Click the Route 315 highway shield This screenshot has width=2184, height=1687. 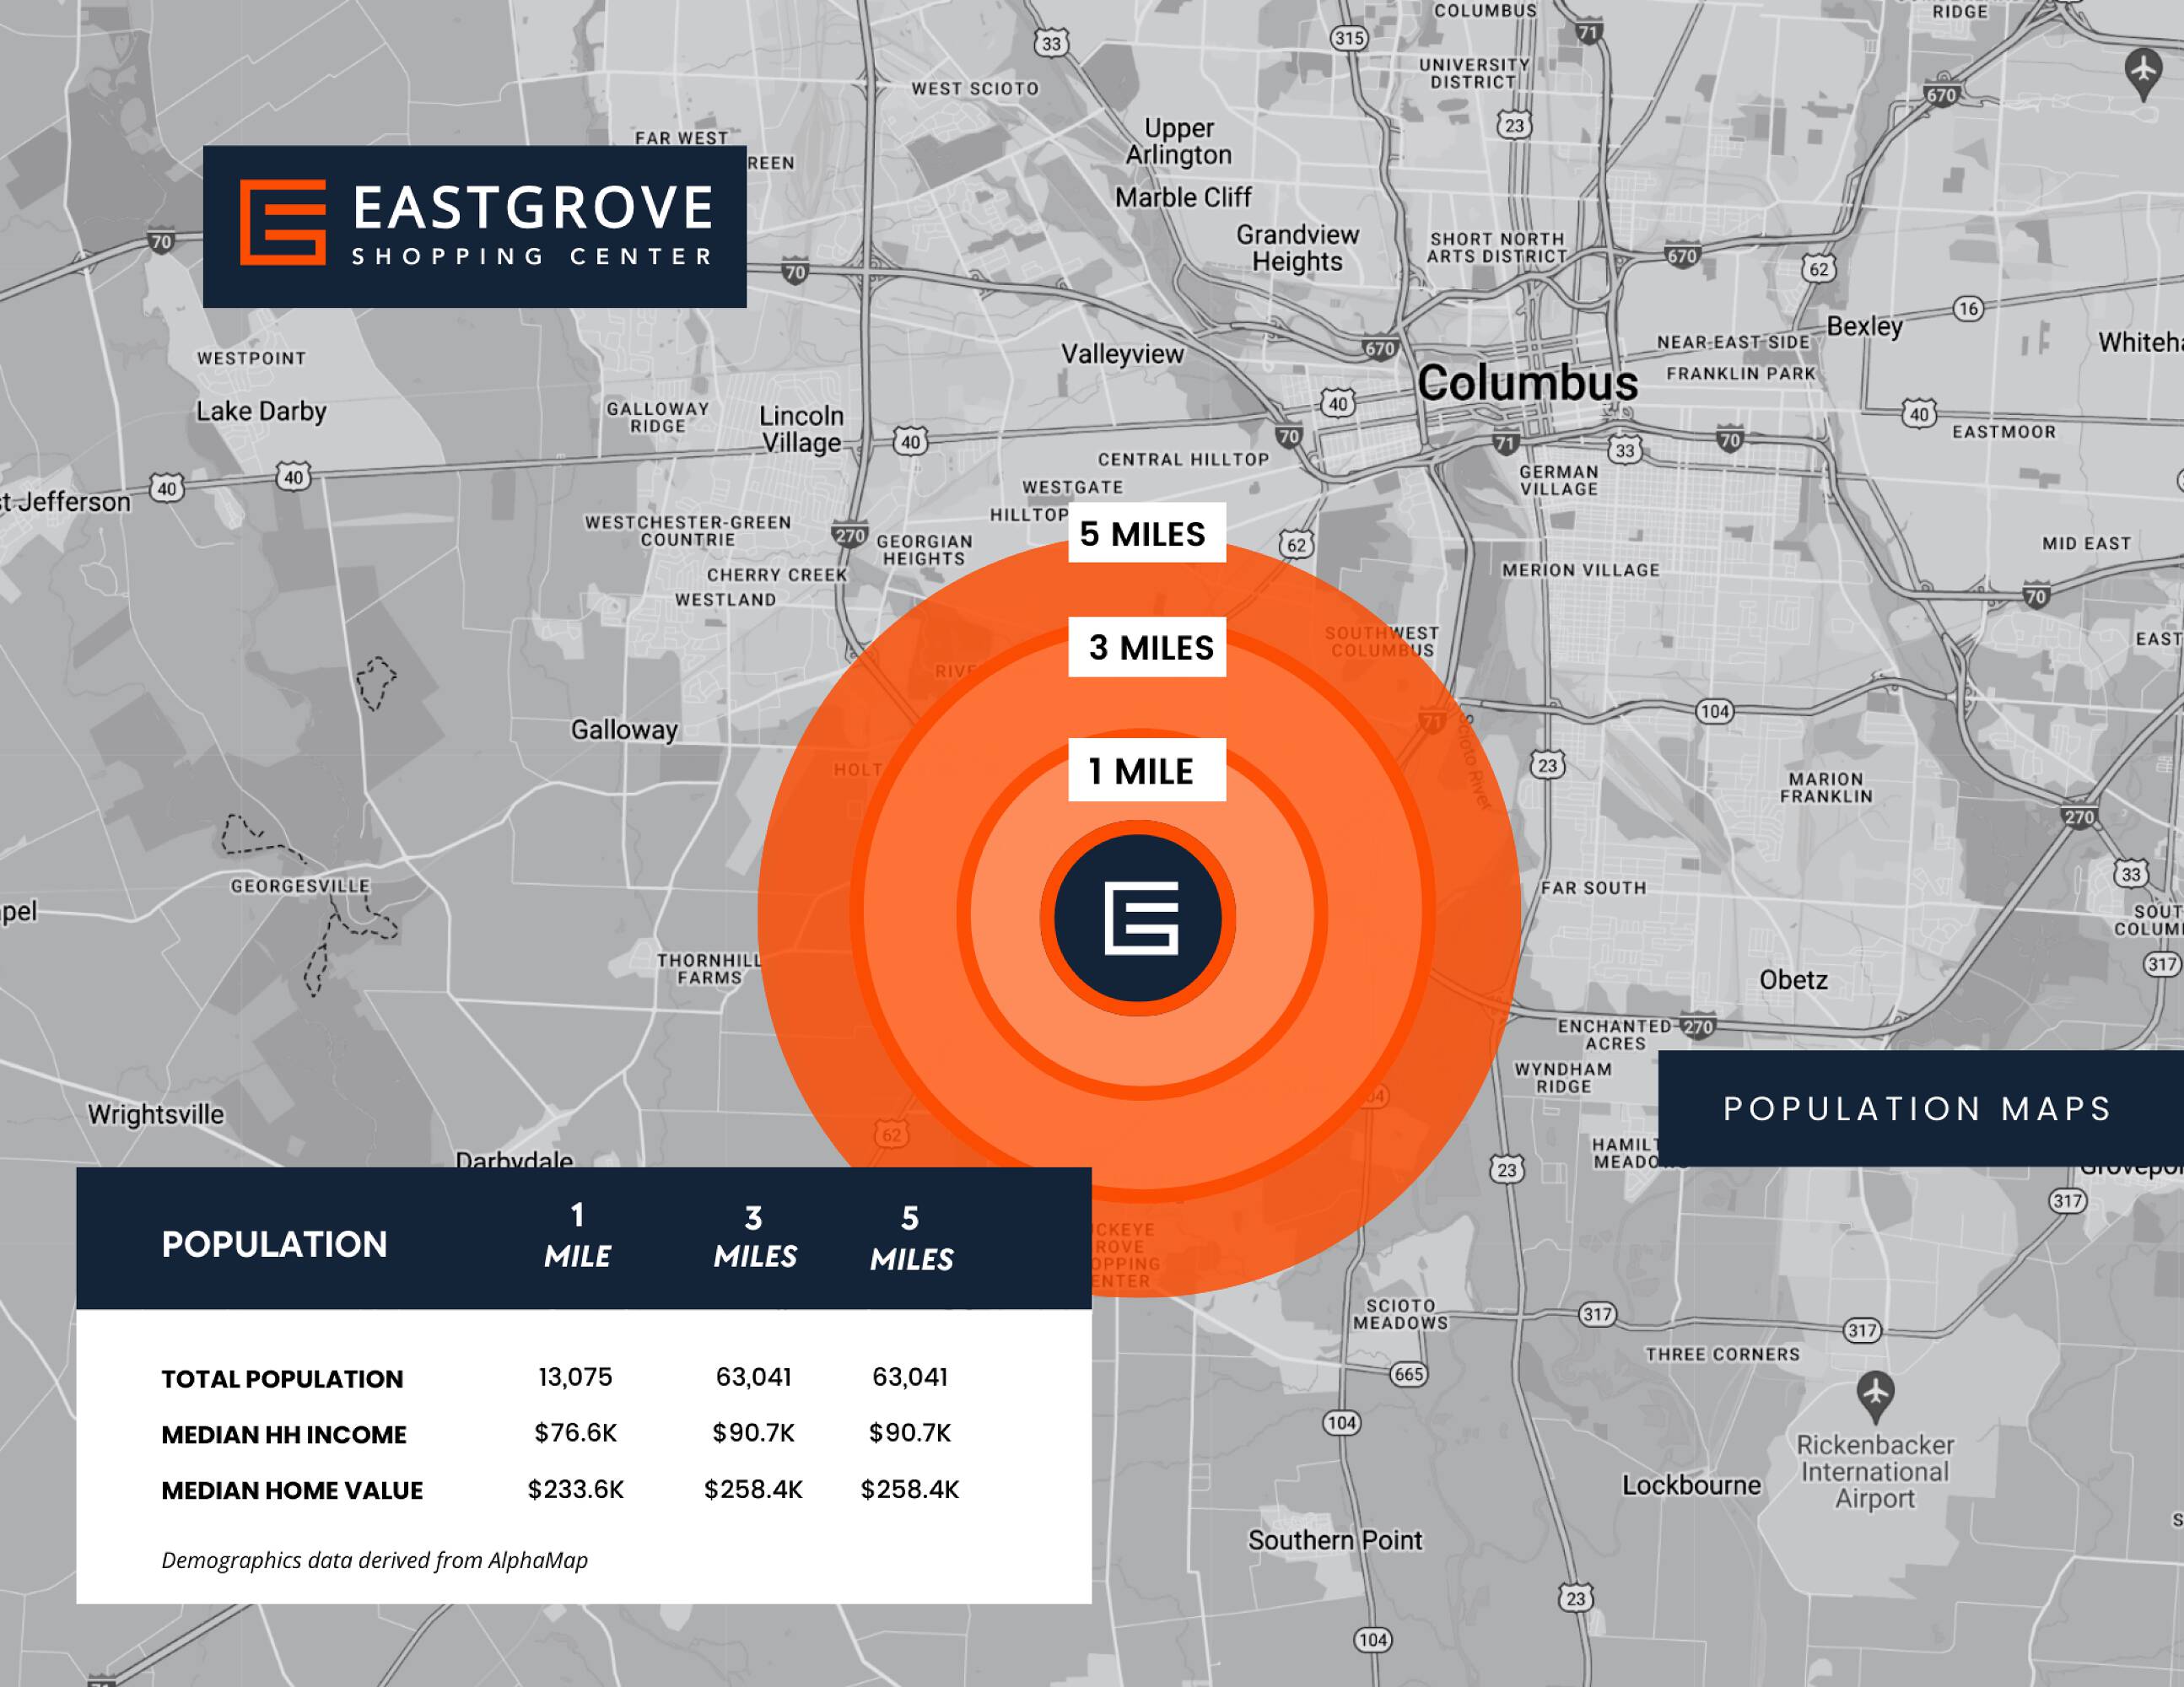pyautogui.click(x=1349, y=39)
